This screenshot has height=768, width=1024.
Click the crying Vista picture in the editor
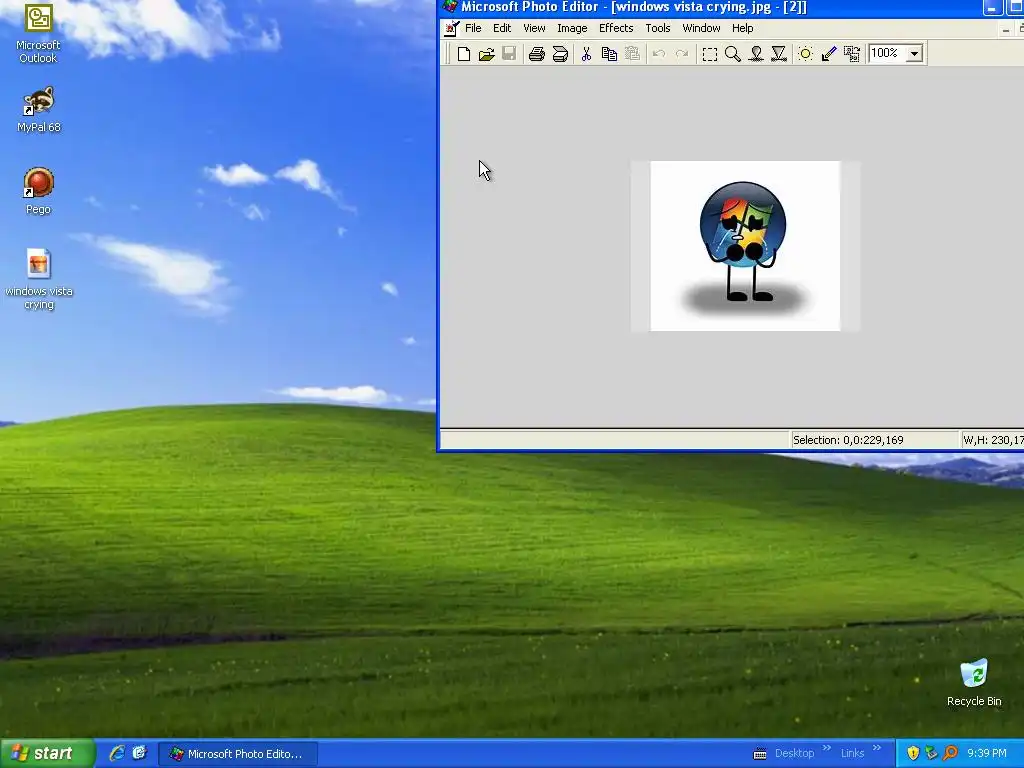(x=745, y=246)
